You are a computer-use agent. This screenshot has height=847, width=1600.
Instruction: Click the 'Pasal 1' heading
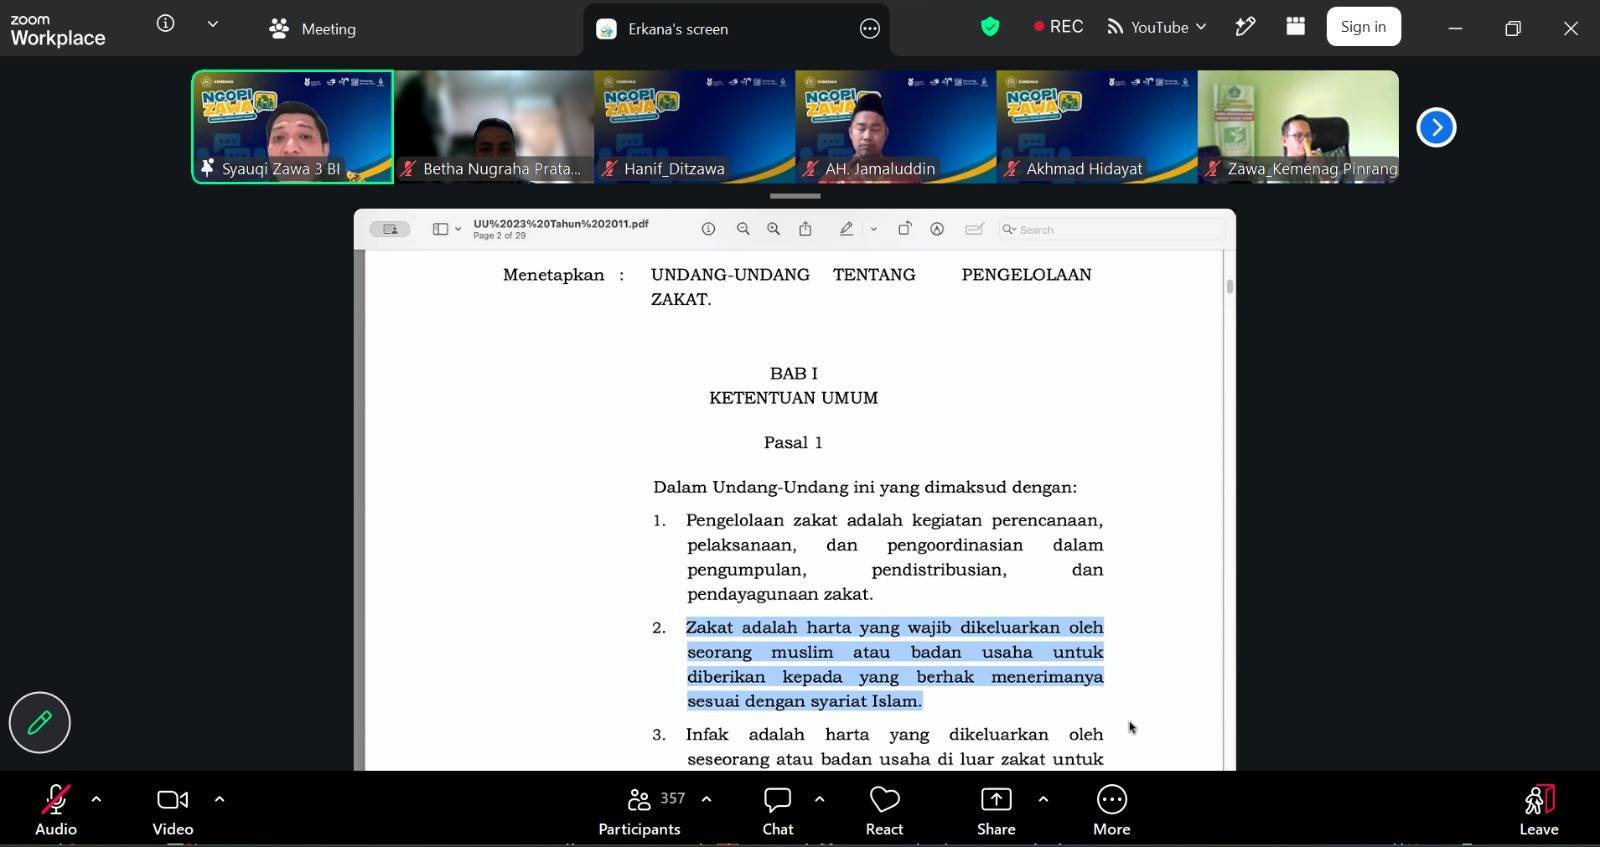click(x=793, y=442)
